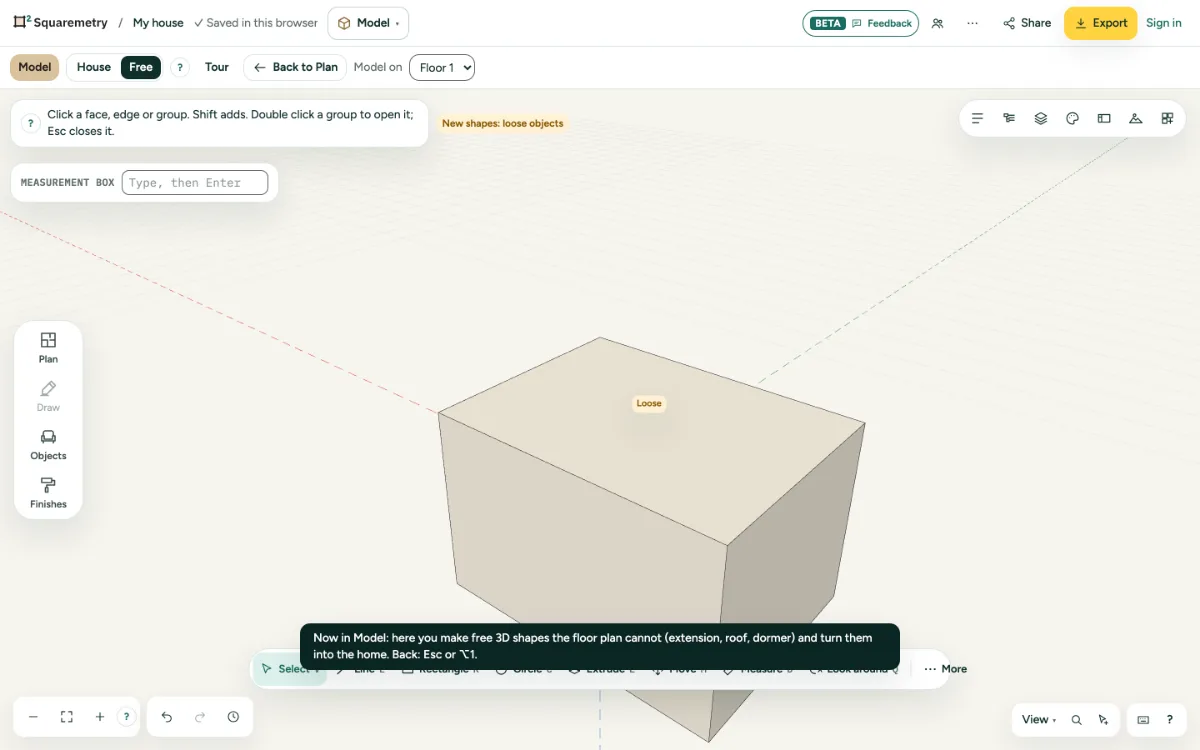Choose the Select tool

click(290, 669)
